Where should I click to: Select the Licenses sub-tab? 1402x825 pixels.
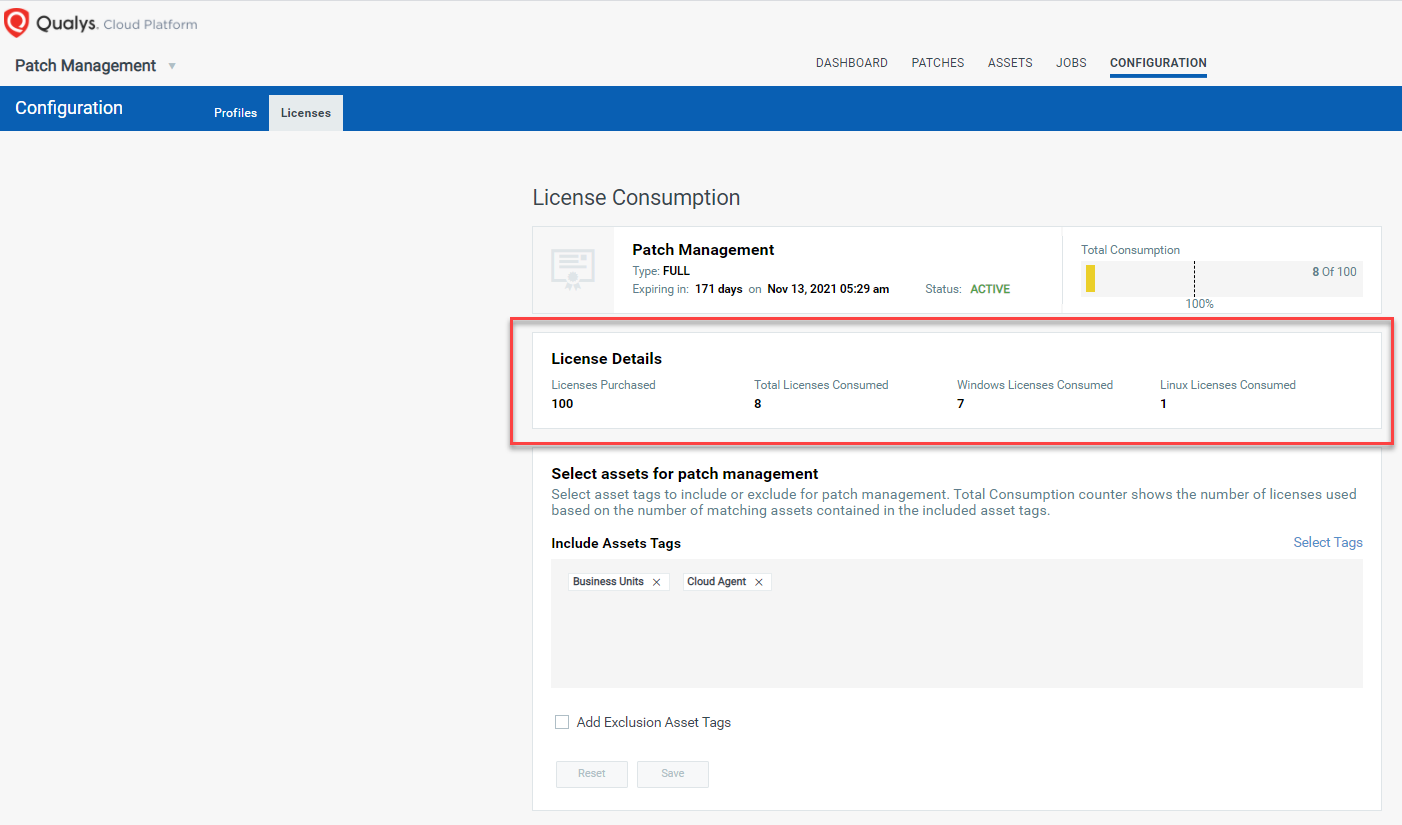point(306,113)
